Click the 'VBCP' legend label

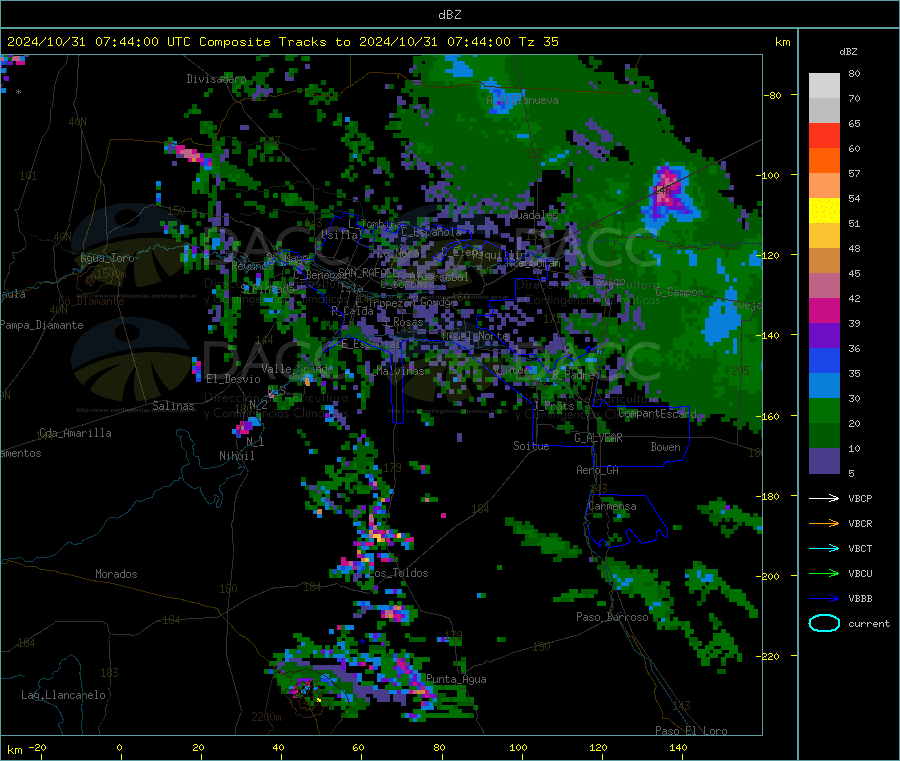[x=860, y=499]
